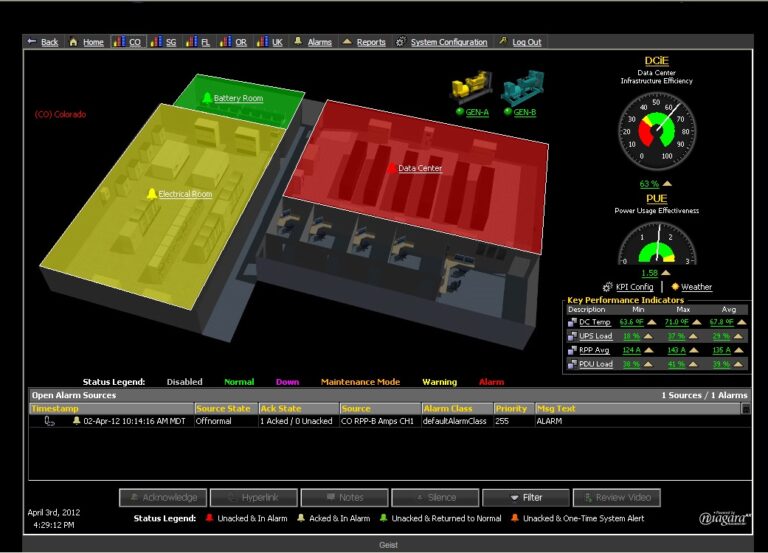Click the System Configuration gear icon
This screenshot has width=768, height=553.
point(401,42)
